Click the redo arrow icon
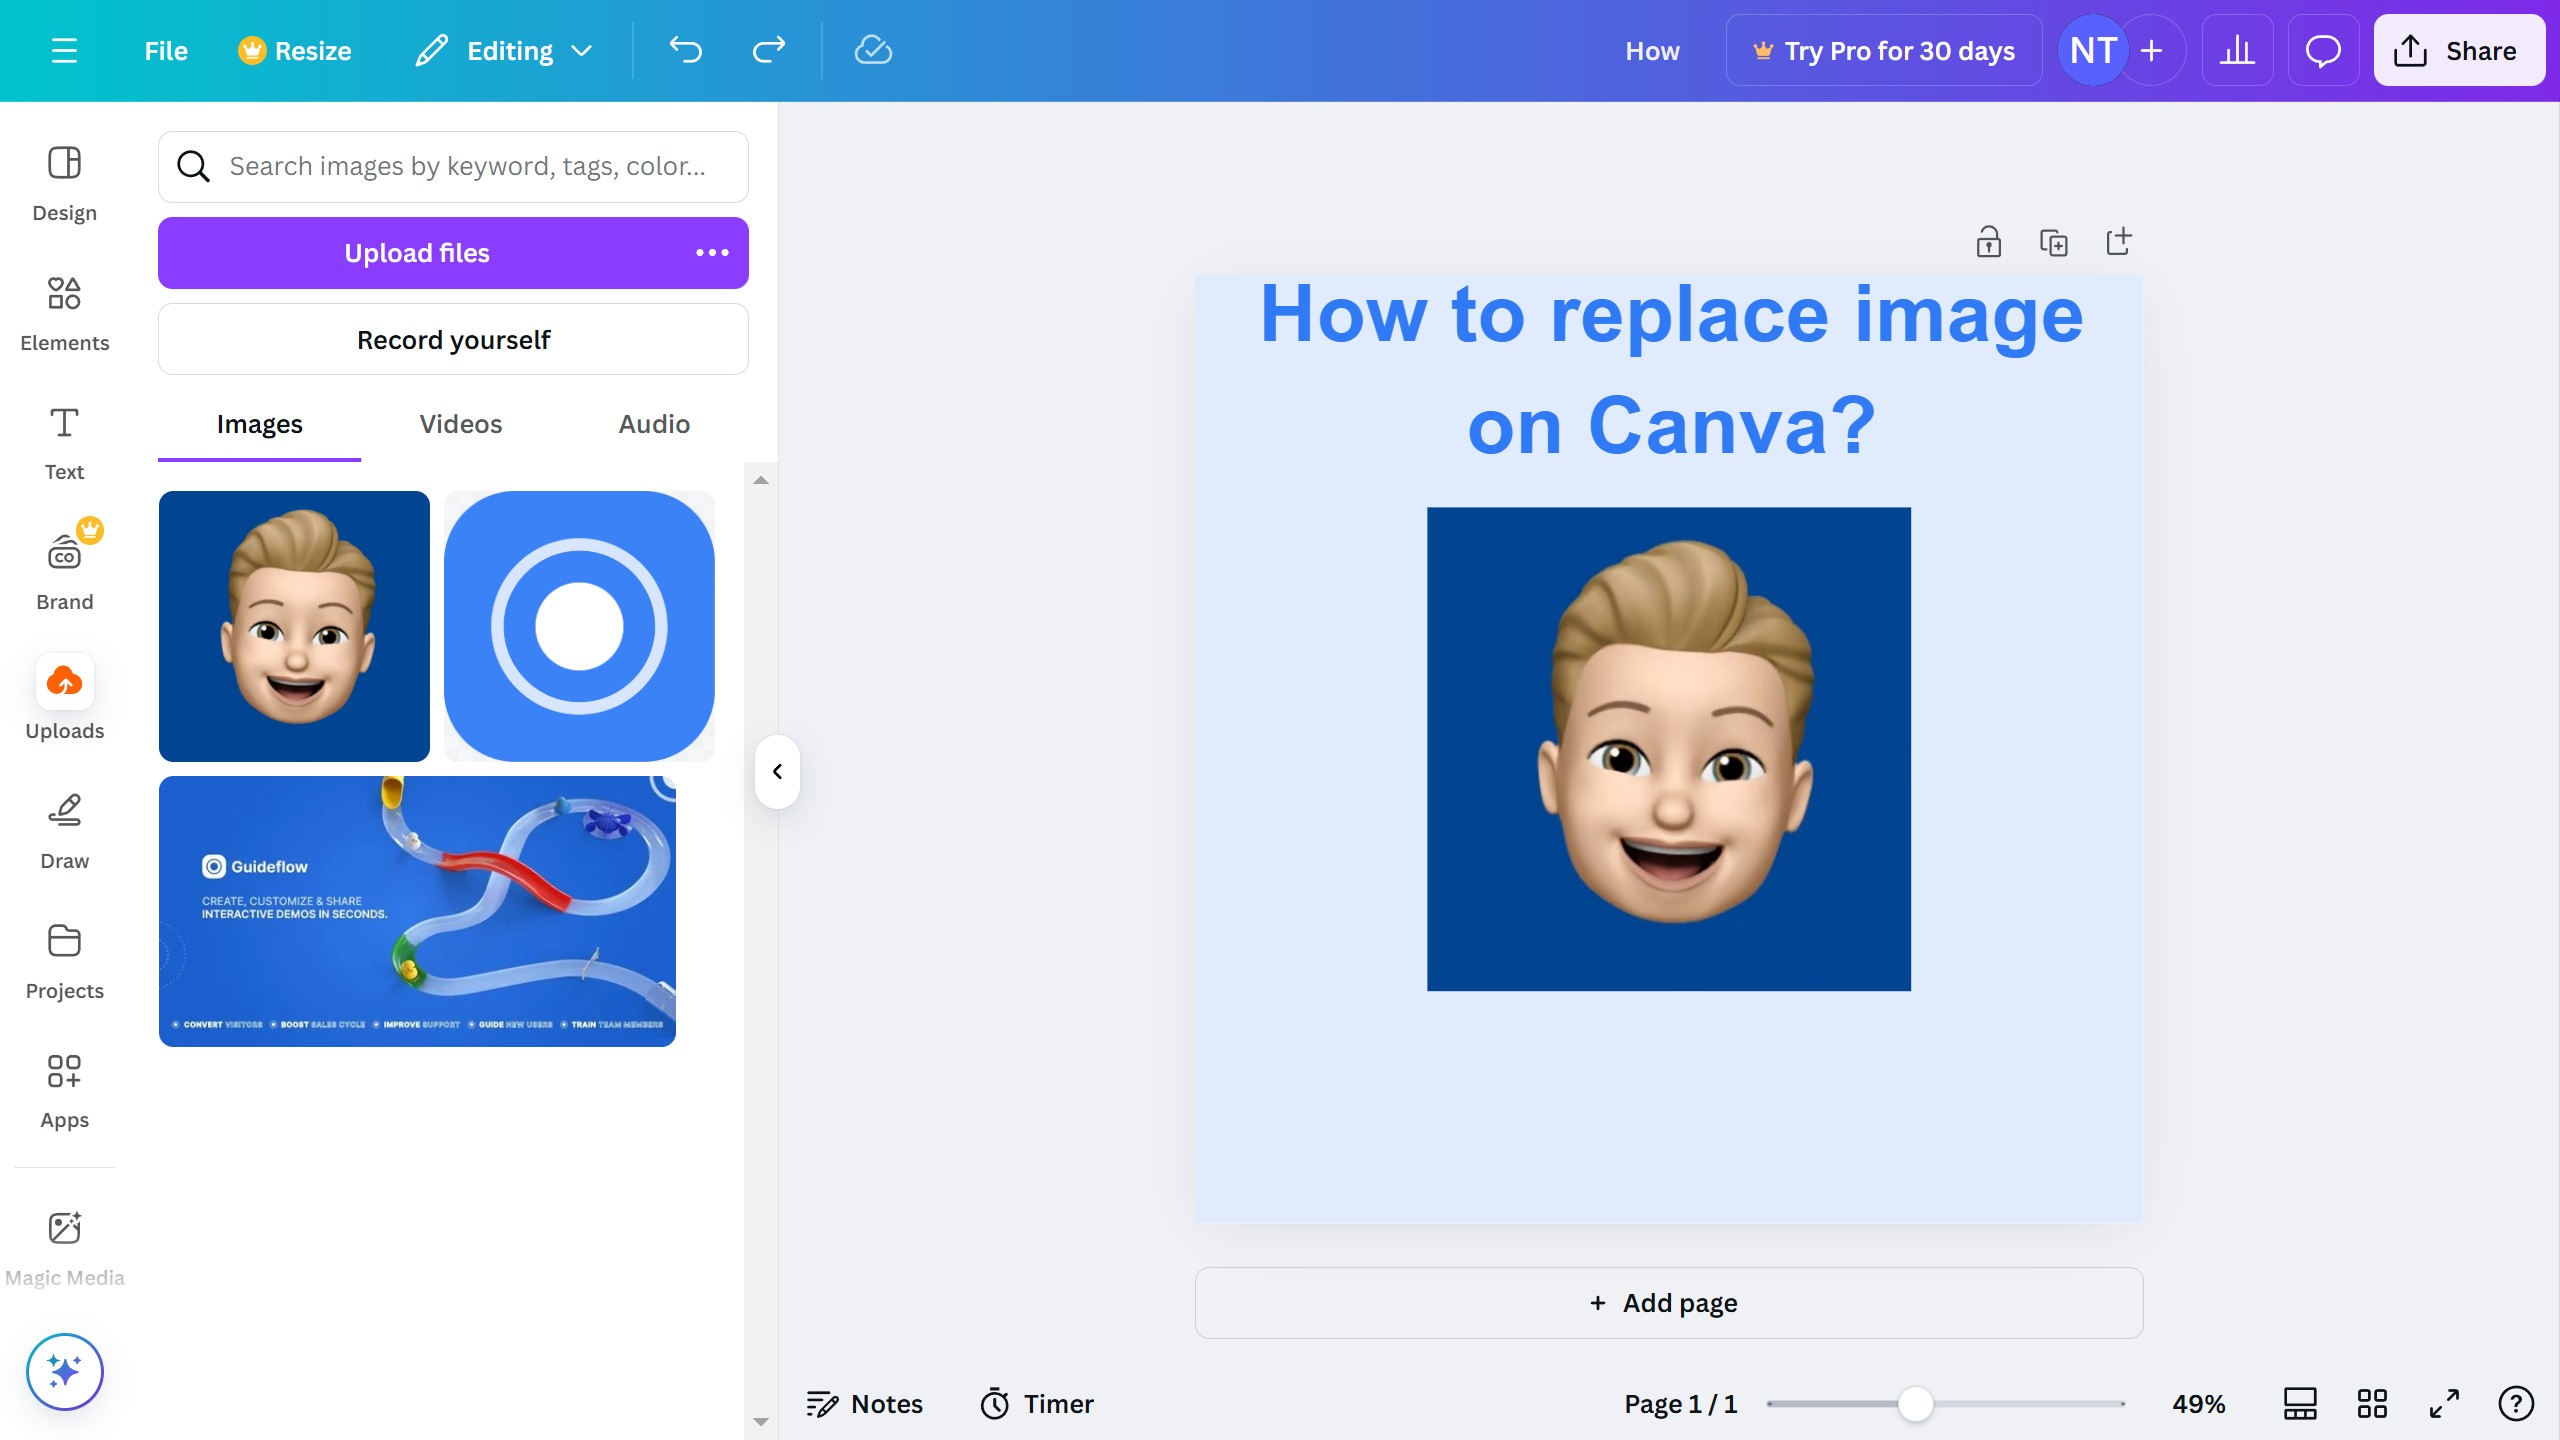 tap(768, 50)
